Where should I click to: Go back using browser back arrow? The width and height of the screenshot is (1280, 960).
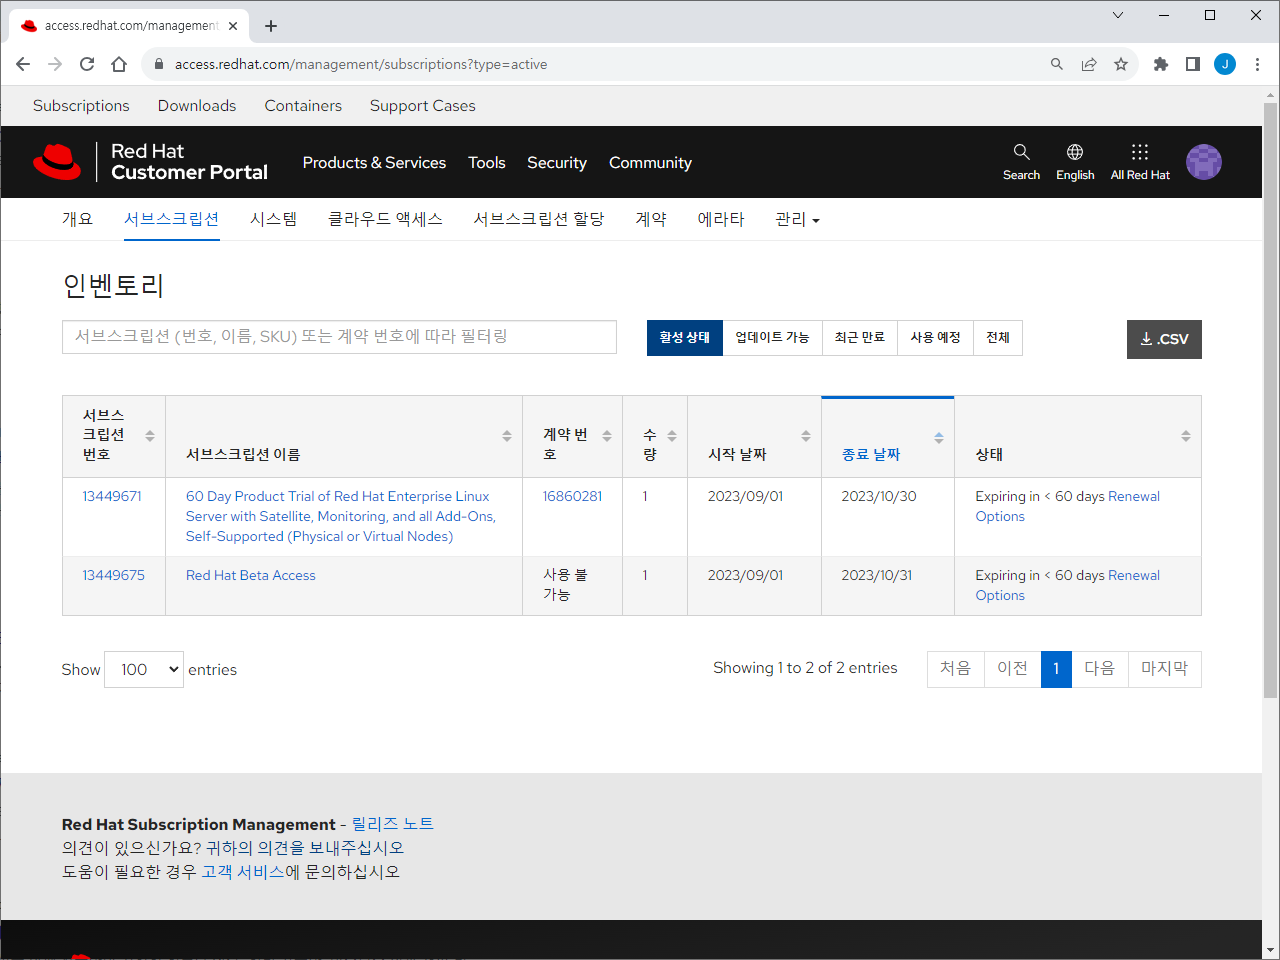click(23, 64)
